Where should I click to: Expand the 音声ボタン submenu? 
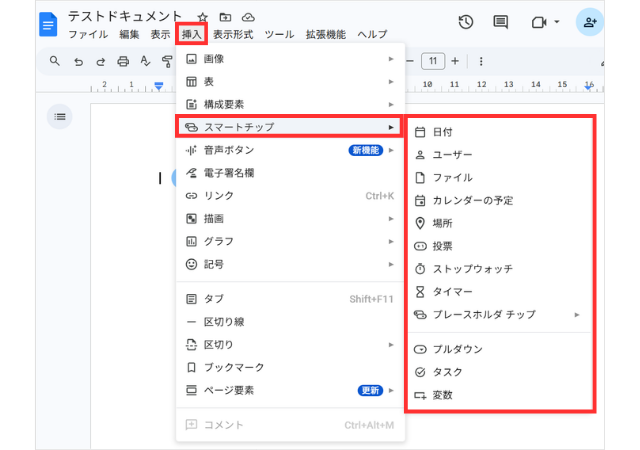tap(290, 150)
